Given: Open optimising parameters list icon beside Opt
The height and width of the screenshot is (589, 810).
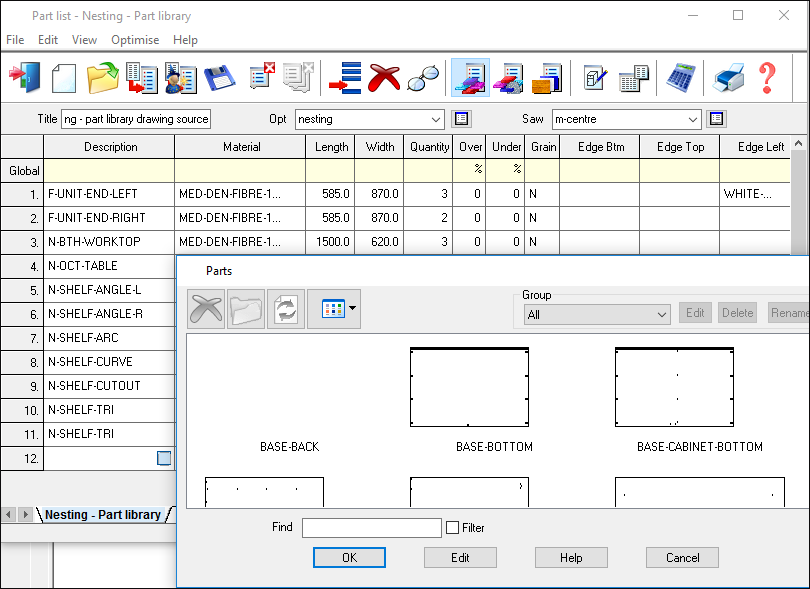Looking at the screenshot, I should [461, 119].
